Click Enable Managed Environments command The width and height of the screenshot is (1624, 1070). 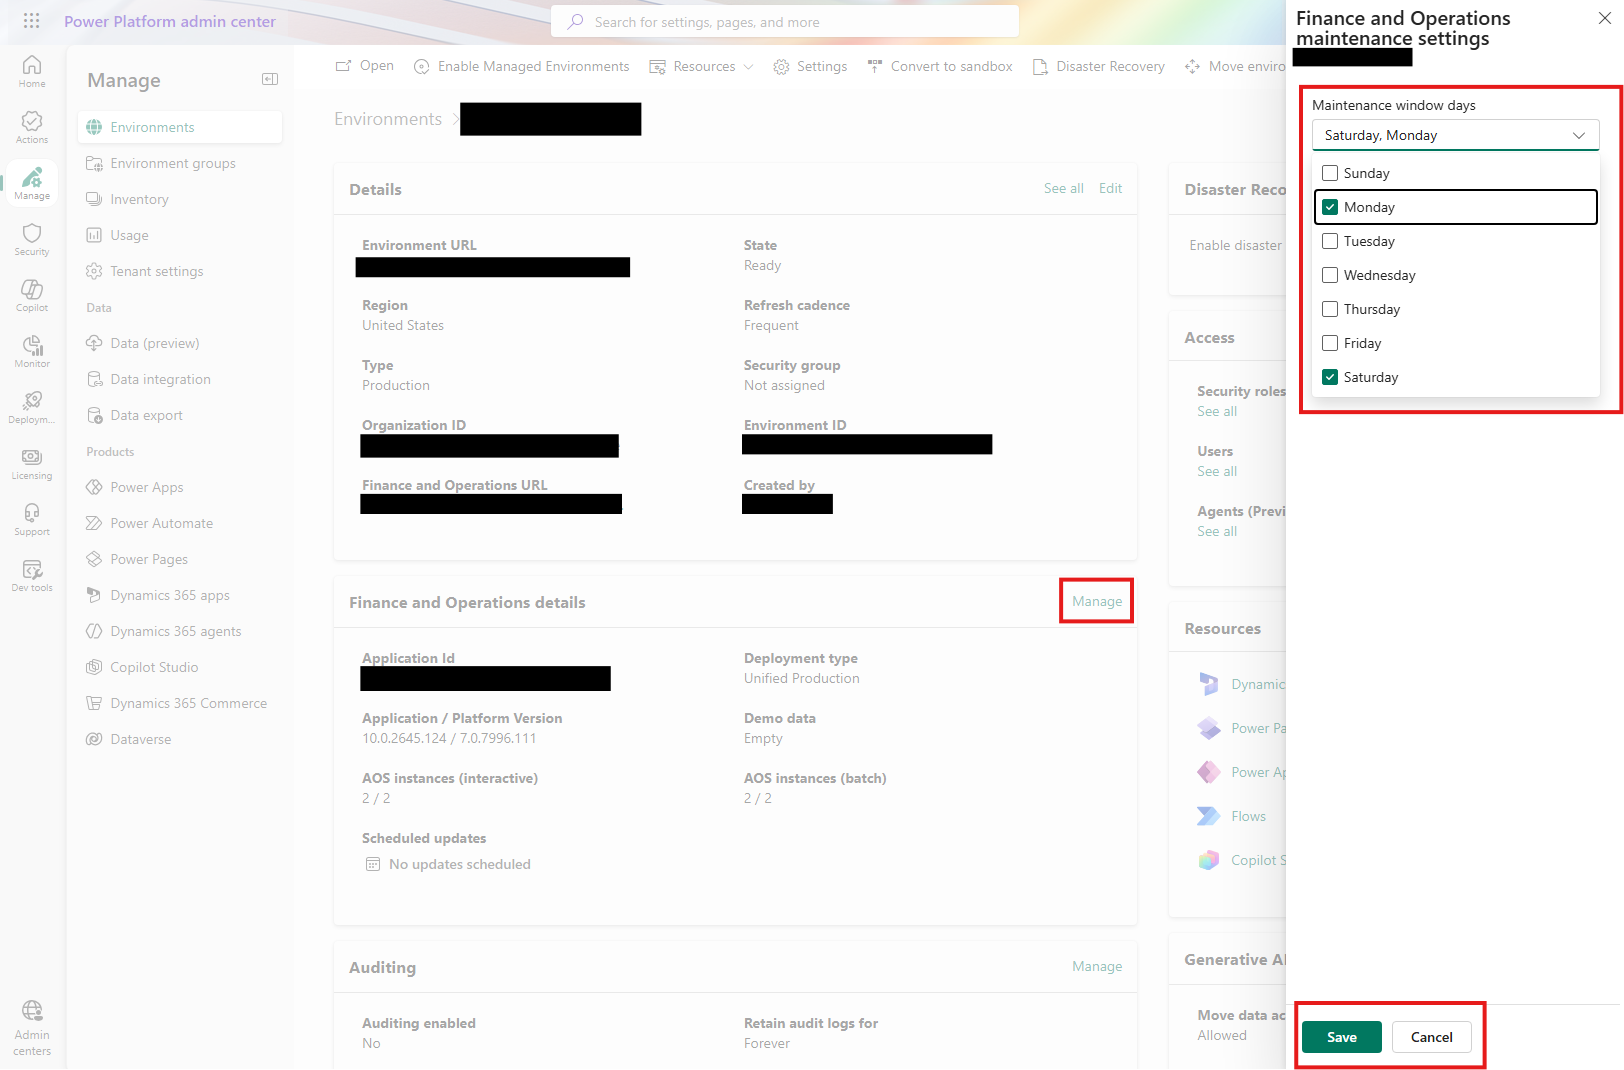(x=521, y=66)
